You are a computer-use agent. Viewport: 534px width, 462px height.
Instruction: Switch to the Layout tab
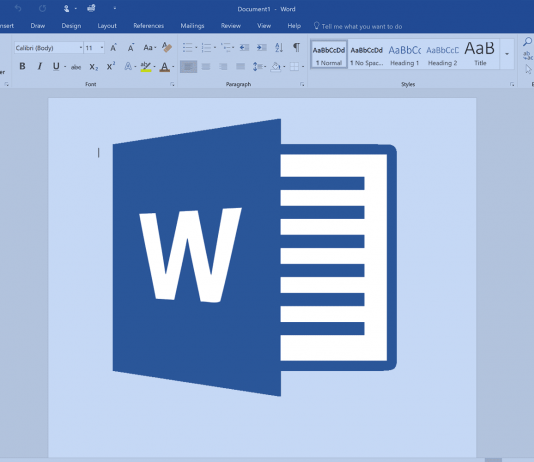tap(107, 26)
